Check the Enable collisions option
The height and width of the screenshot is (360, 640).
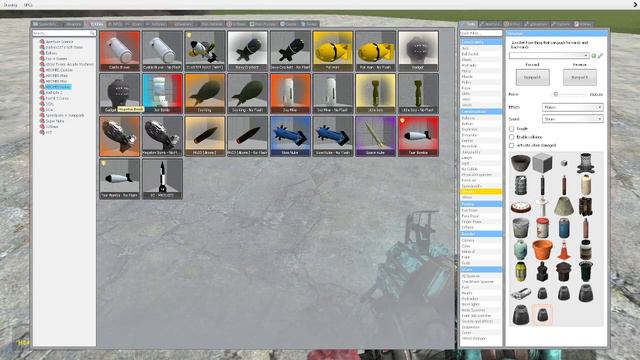click(511, 137)
